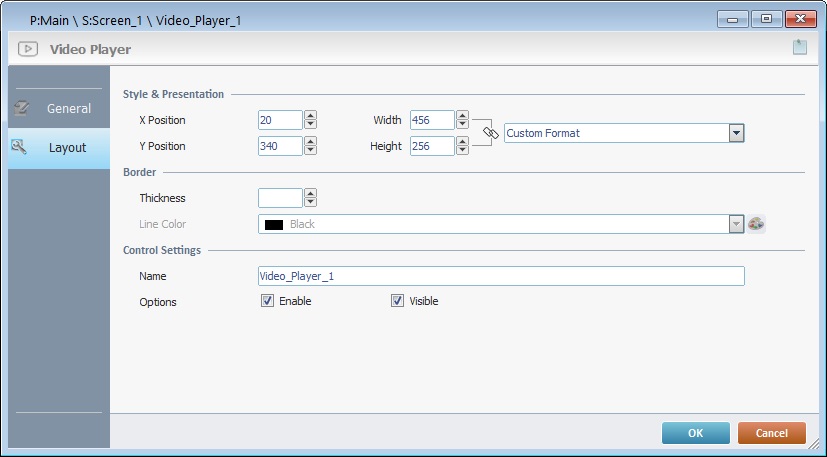Decrease Height using the down spinner

coord(462,151)
